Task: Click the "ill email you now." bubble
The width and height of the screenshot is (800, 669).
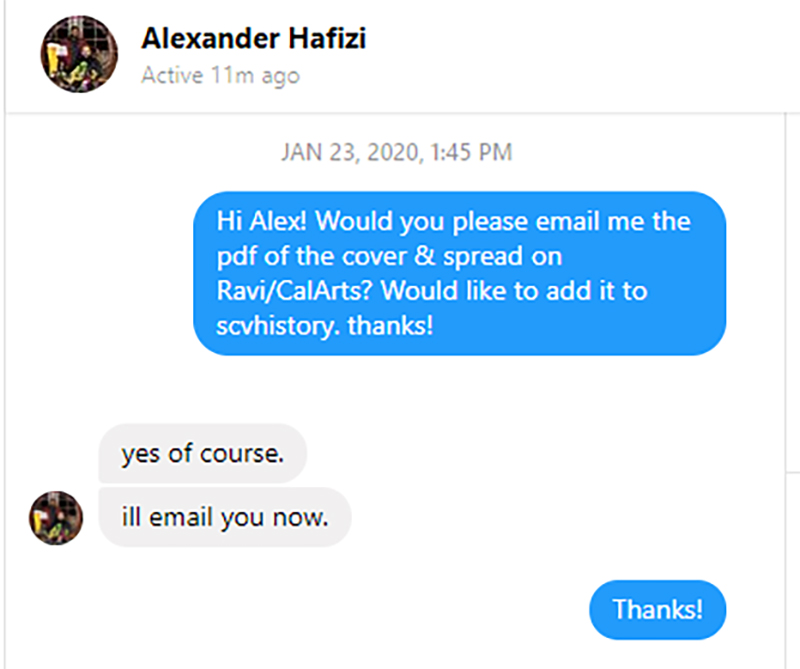Action: [x=224, y=516]
